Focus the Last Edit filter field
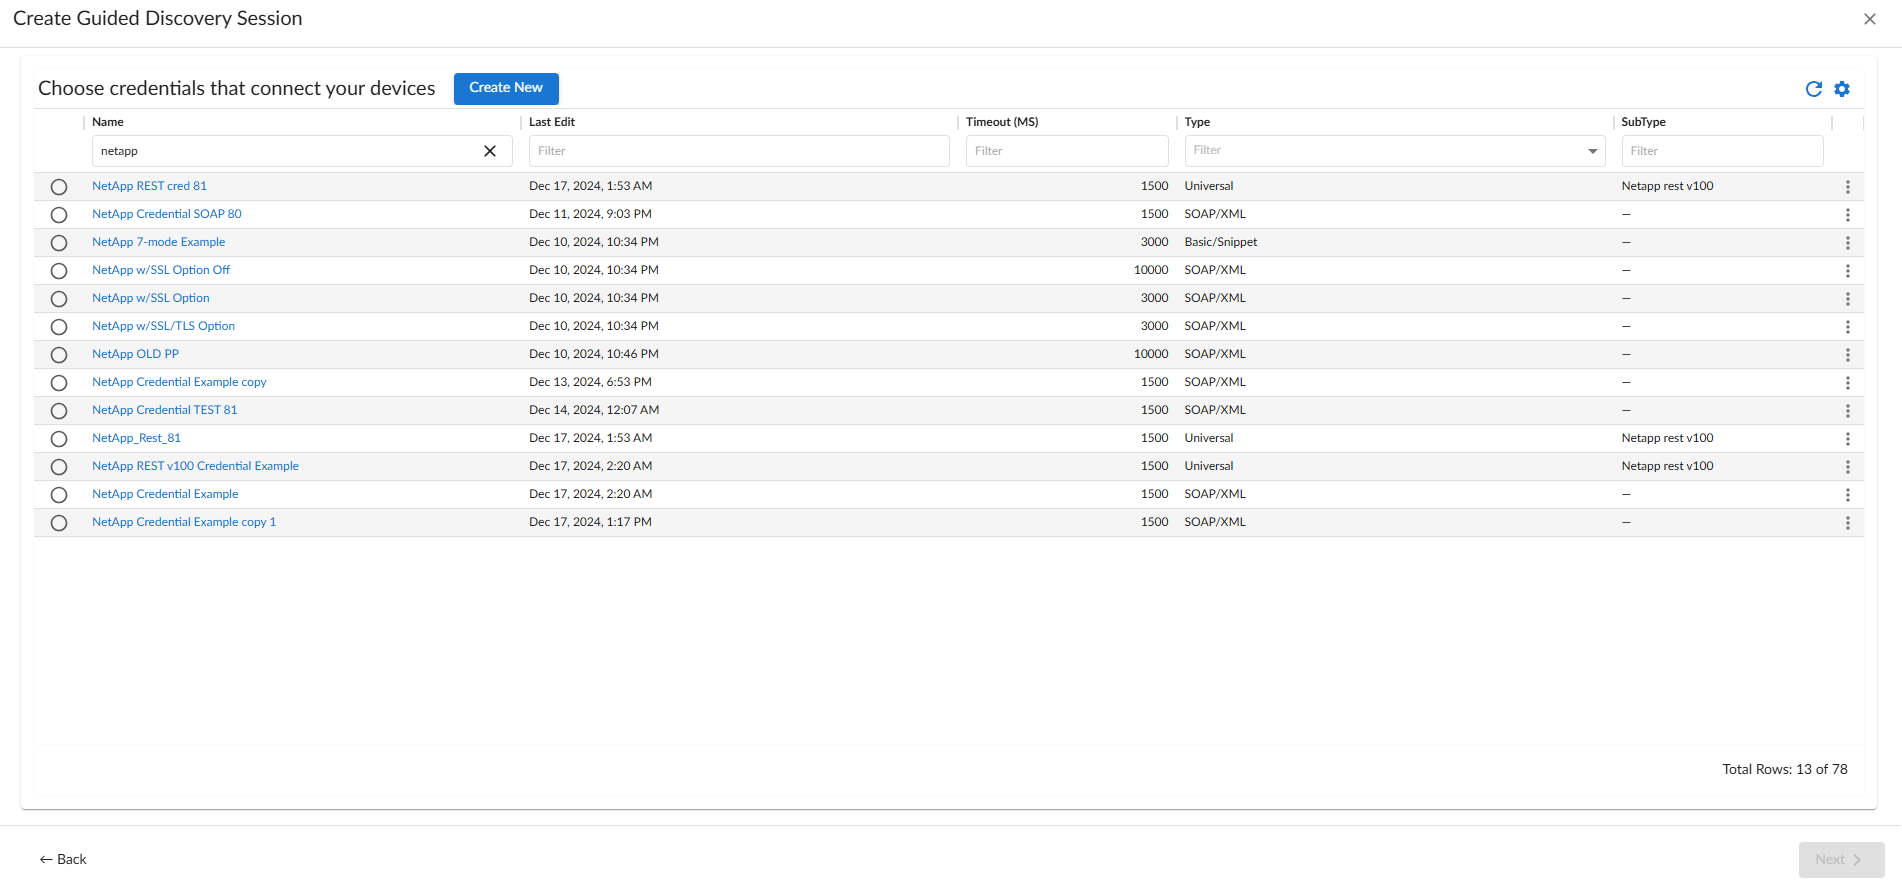Viewport: 1902px width, 888px height. point(739,151)
